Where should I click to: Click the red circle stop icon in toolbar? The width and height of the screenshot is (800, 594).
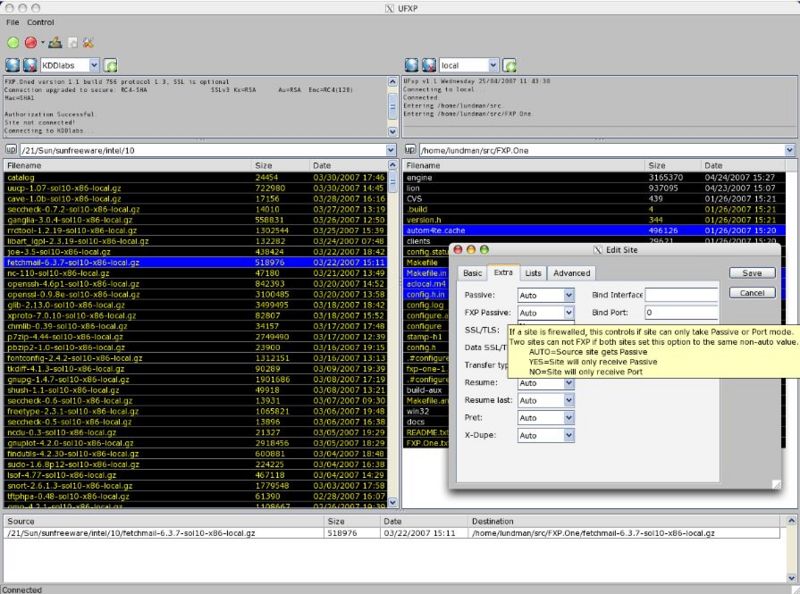[31, 43]
